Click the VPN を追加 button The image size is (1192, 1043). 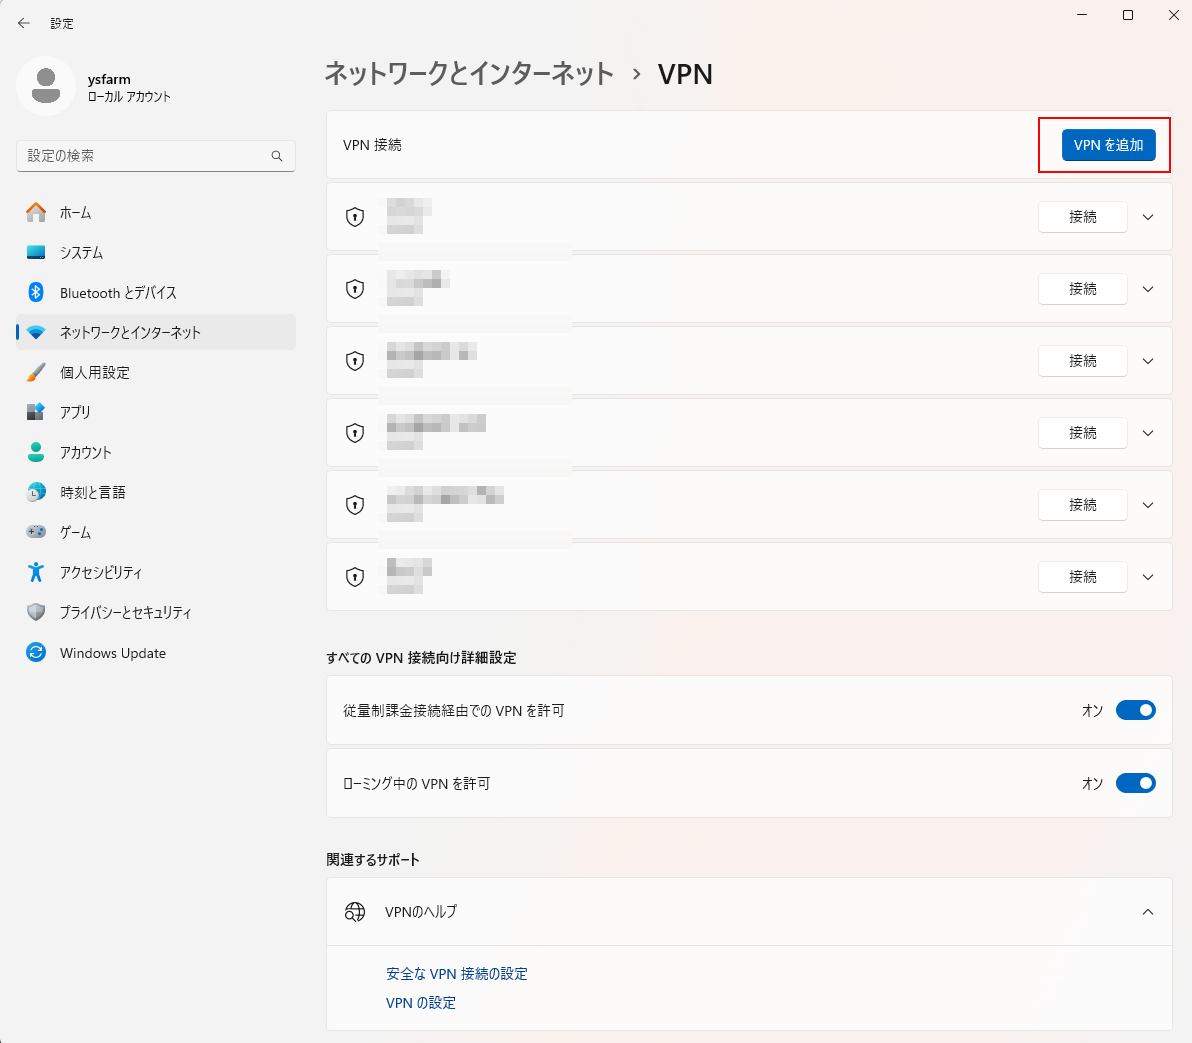tap(1108, 145)
